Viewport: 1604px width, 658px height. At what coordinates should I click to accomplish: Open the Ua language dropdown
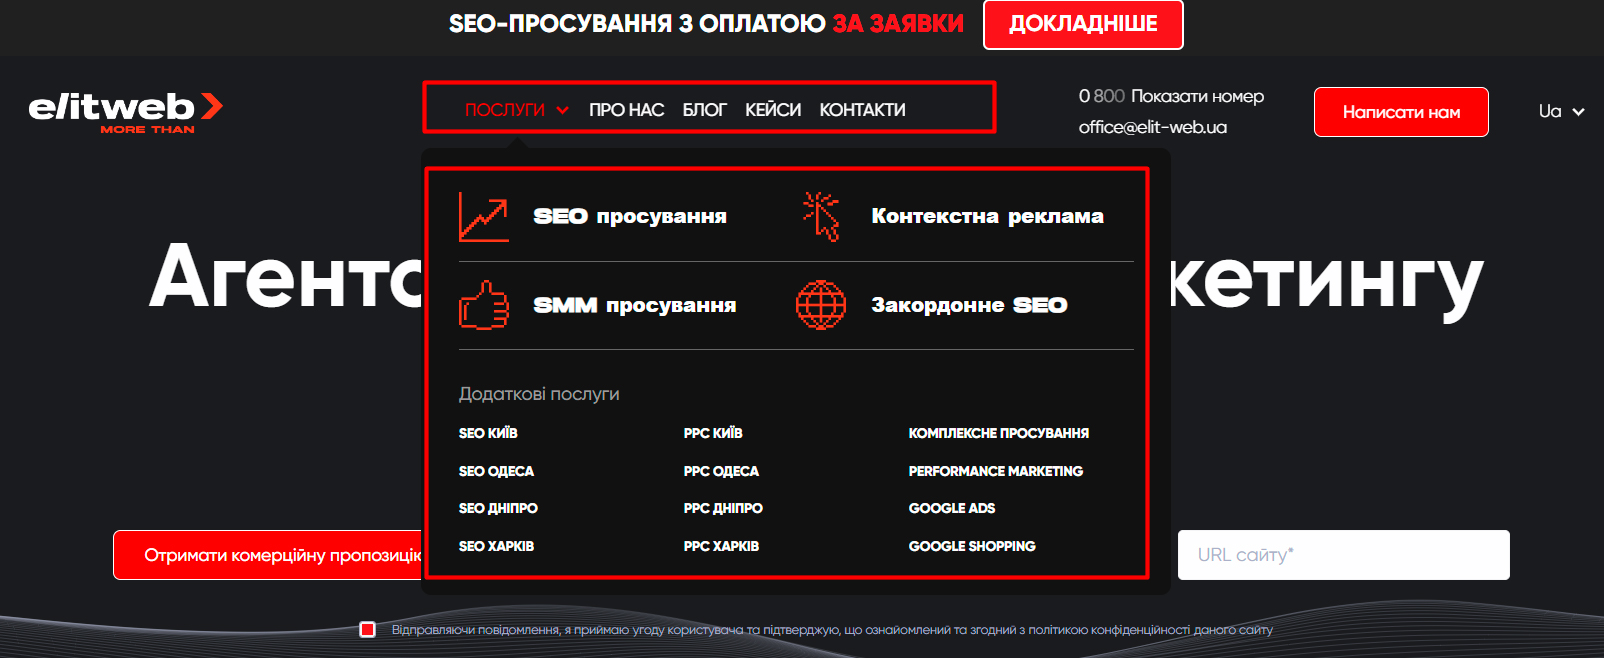(x=1561, y=112)
